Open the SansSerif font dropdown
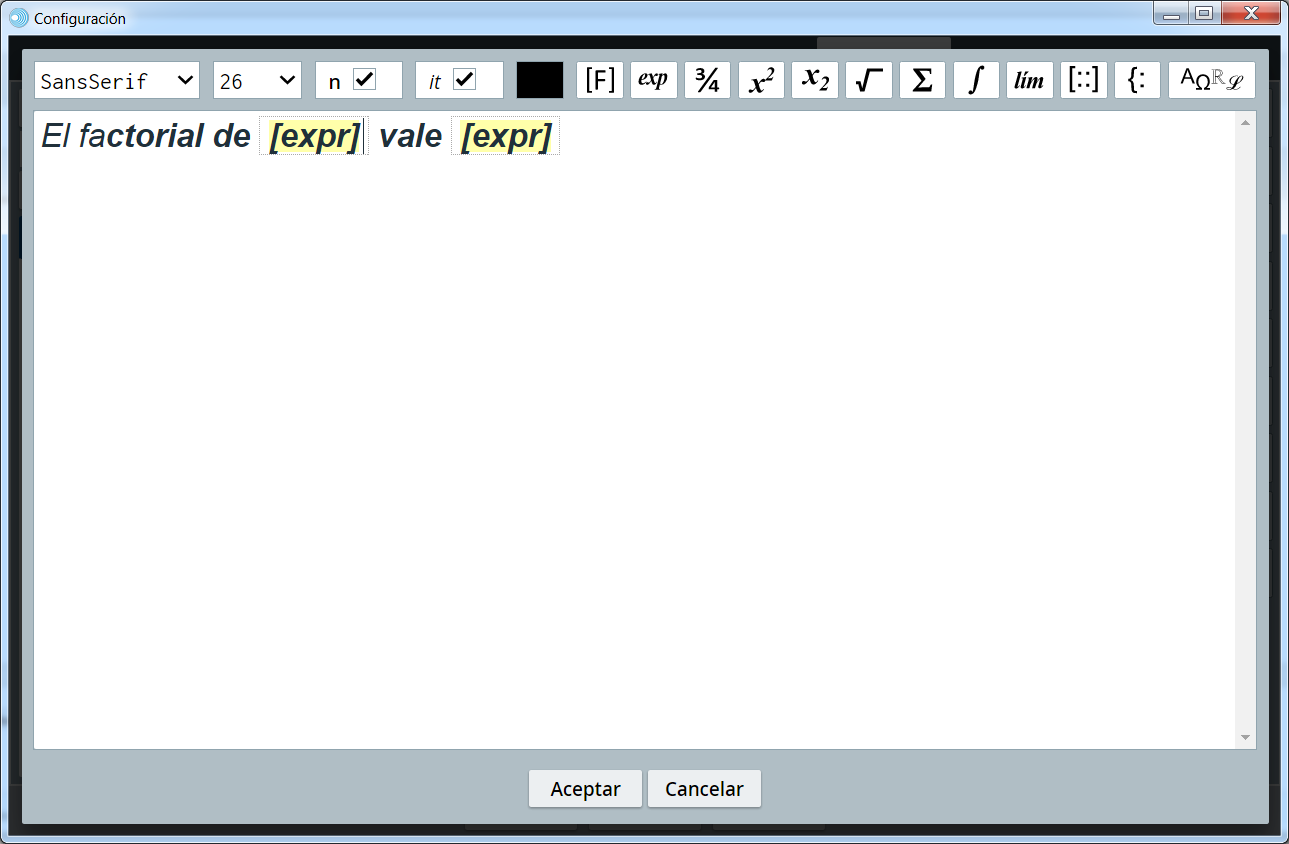Image resolution: width=1289 pixels, height=844 pixels. pyautogui.click(x=117, y=80)
